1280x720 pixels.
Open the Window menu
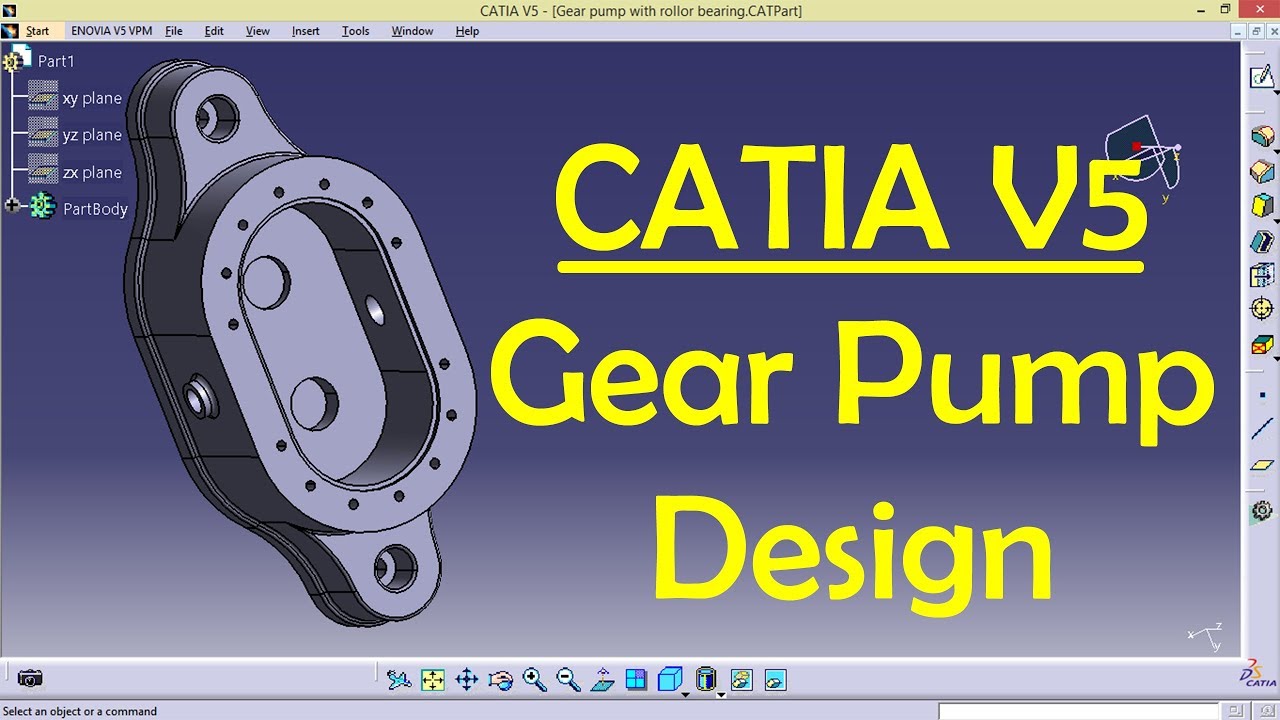pos(412,31)
